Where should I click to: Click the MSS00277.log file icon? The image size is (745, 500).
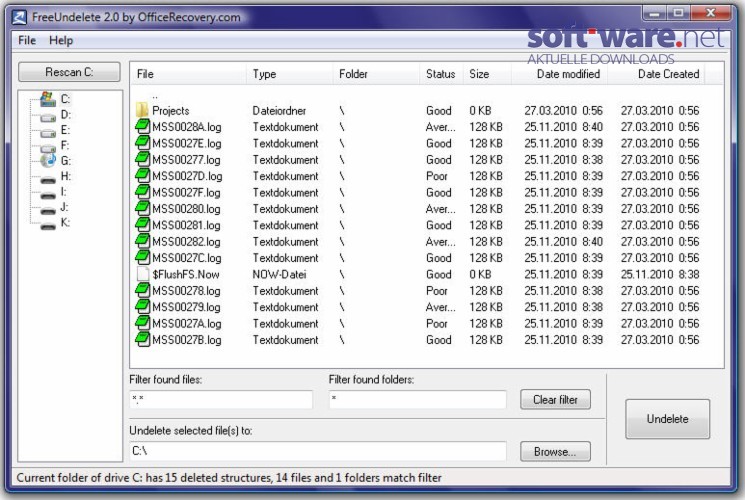(142, 159)
